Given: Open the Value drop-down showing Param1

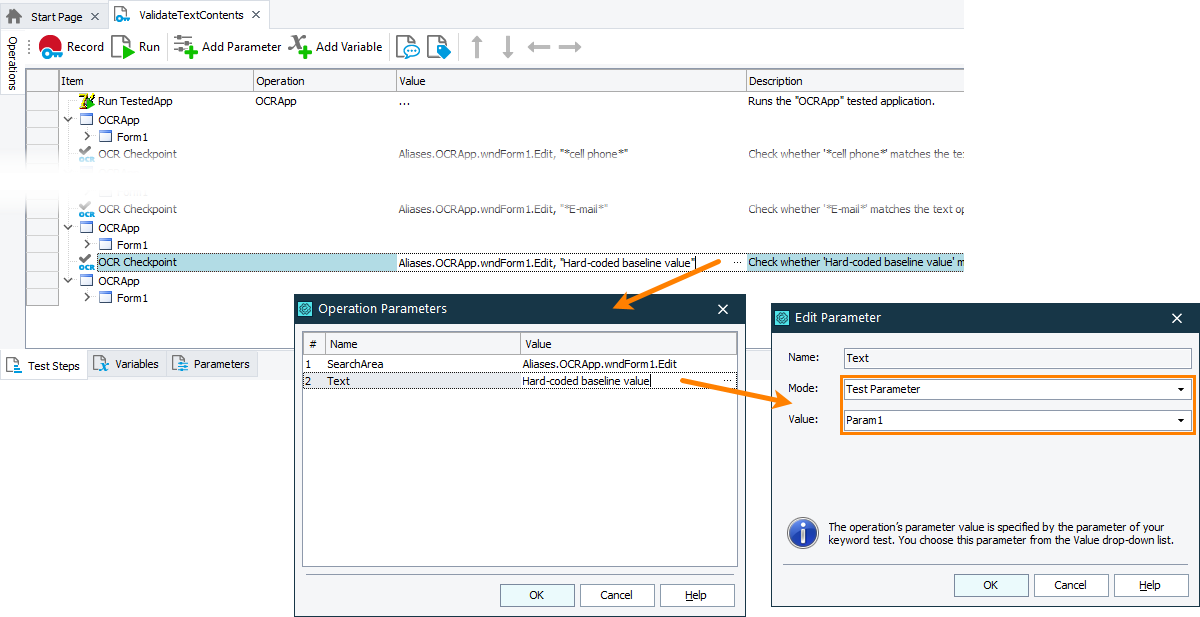Looking at the screenshot, I should coord(1180,421).
